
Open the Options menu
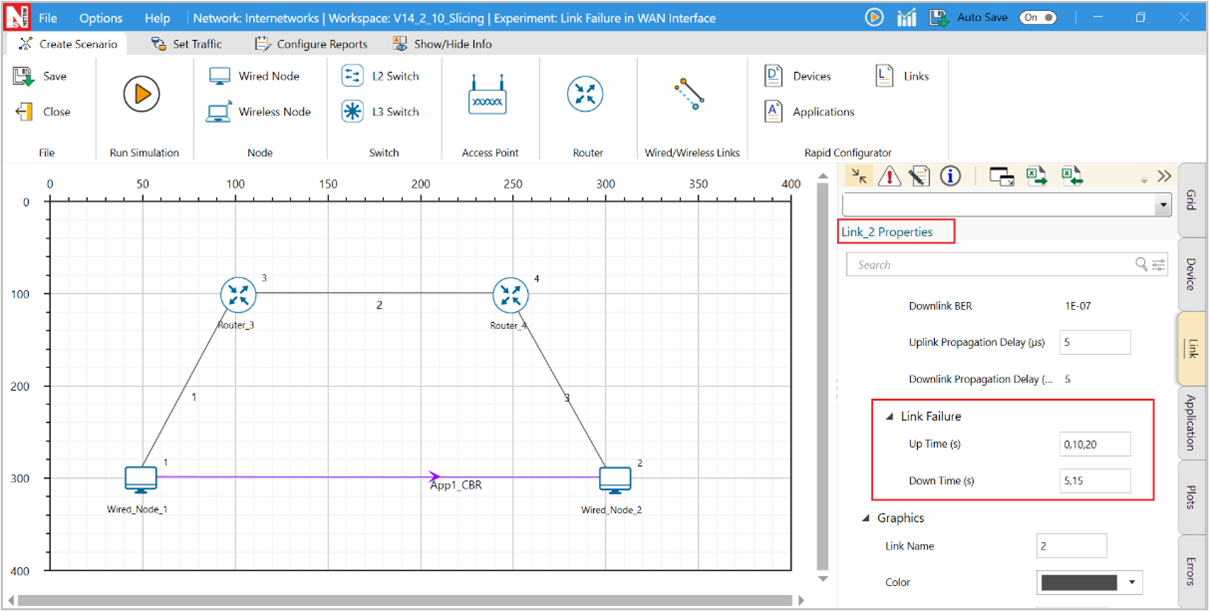[100, 18]
